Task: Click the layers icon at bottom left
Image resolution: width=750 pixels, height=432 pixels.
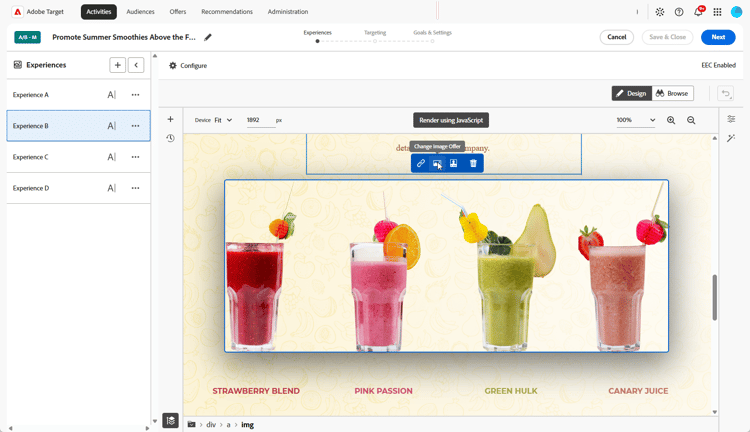Action: tap(171, 421)
